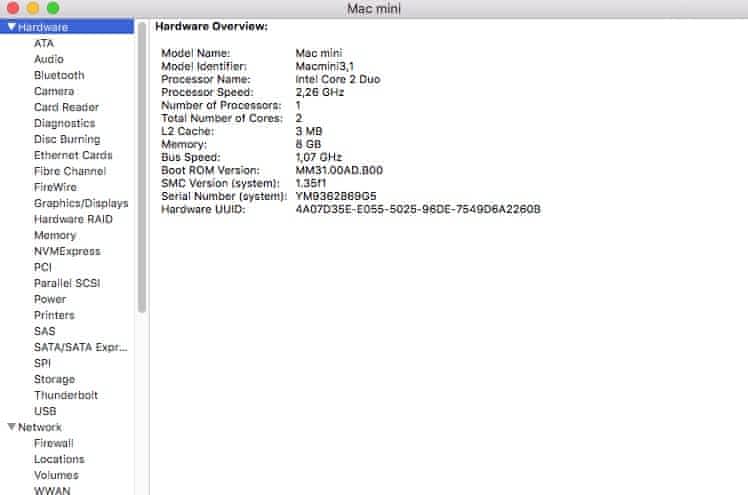The width and height of the screenshot is (748, 495).
Task: Select Hardware RAID in the sidebar
Action: (73, 219)
